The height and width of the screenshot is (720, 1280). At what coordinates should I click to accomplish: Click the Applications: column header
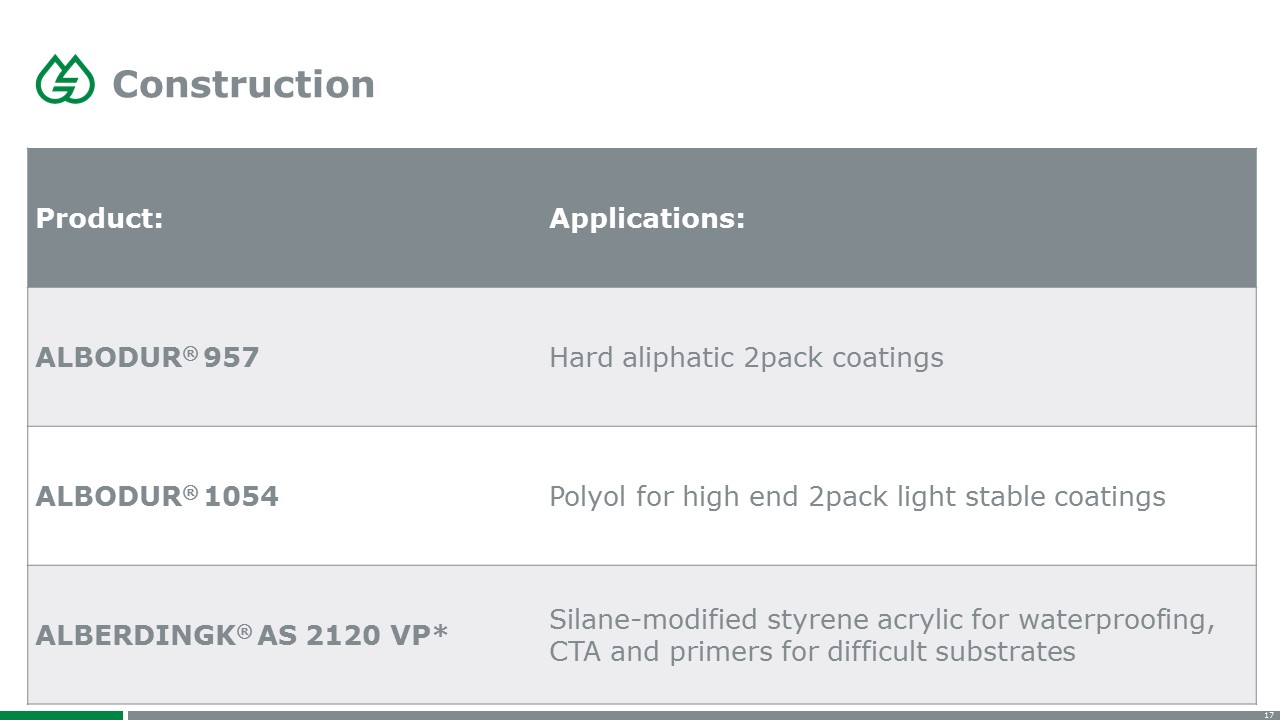click(x=647, y=218)
